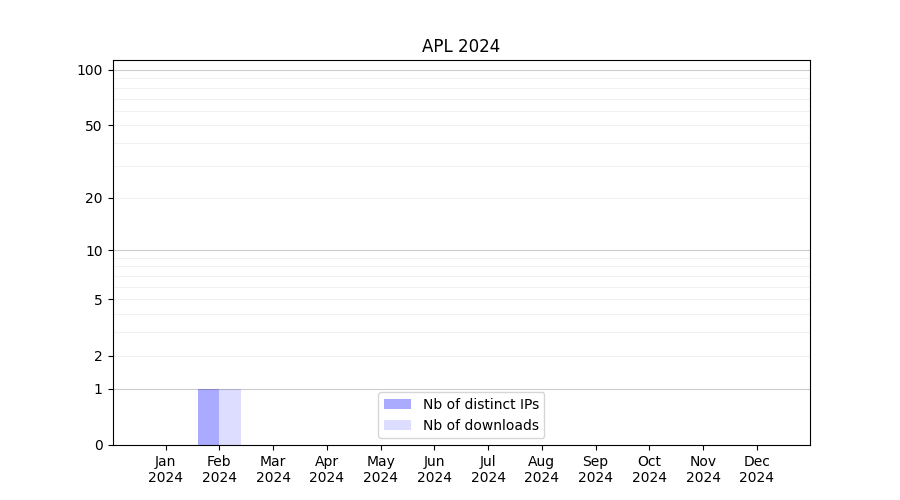Select the 50 tick on the y-axis
The height and width of the screenshot is (500, 900).
pos(93,126)
